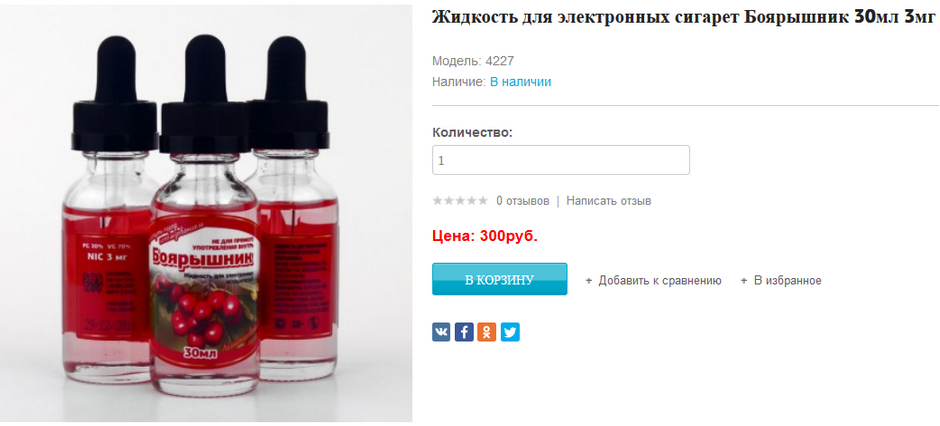Viewport: 940px width, 426px height.
Task: Open the 0 отзывов reviews link
Action: point(523,201)
